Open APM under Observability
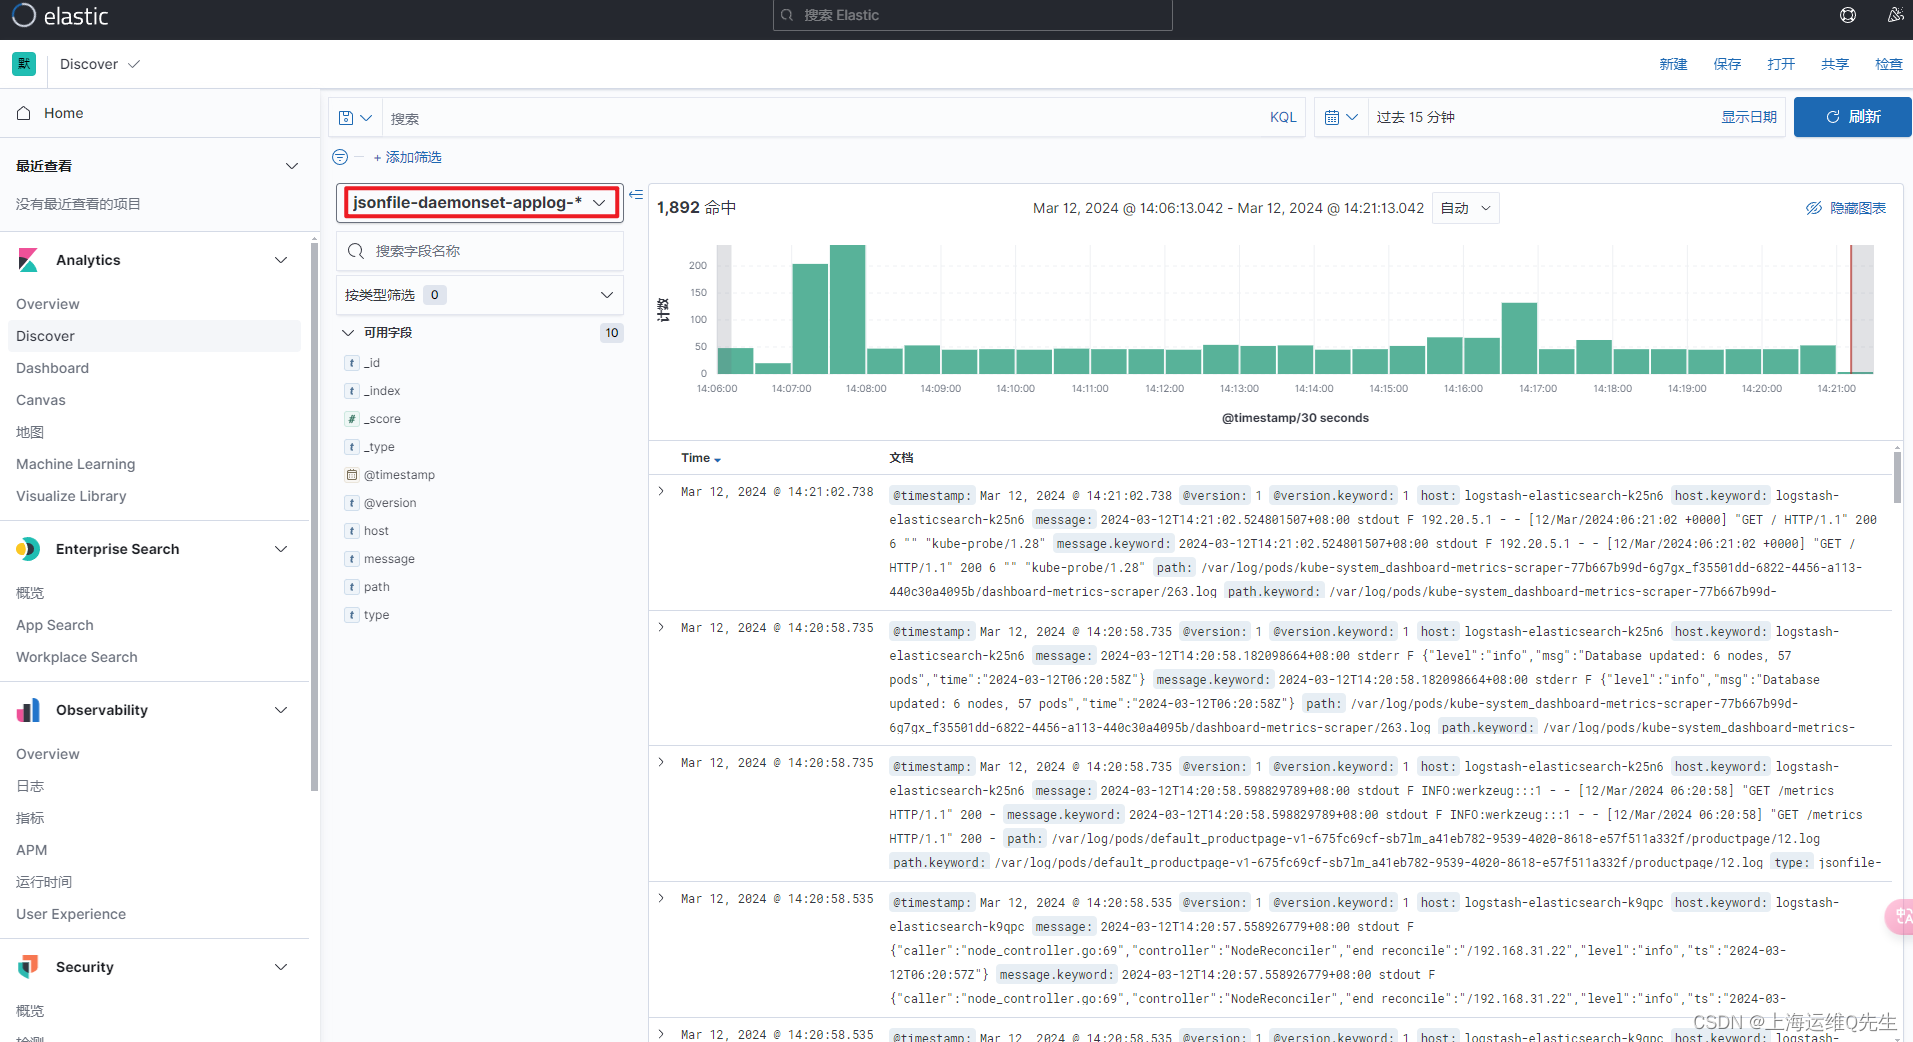 (x=32, y=850)
